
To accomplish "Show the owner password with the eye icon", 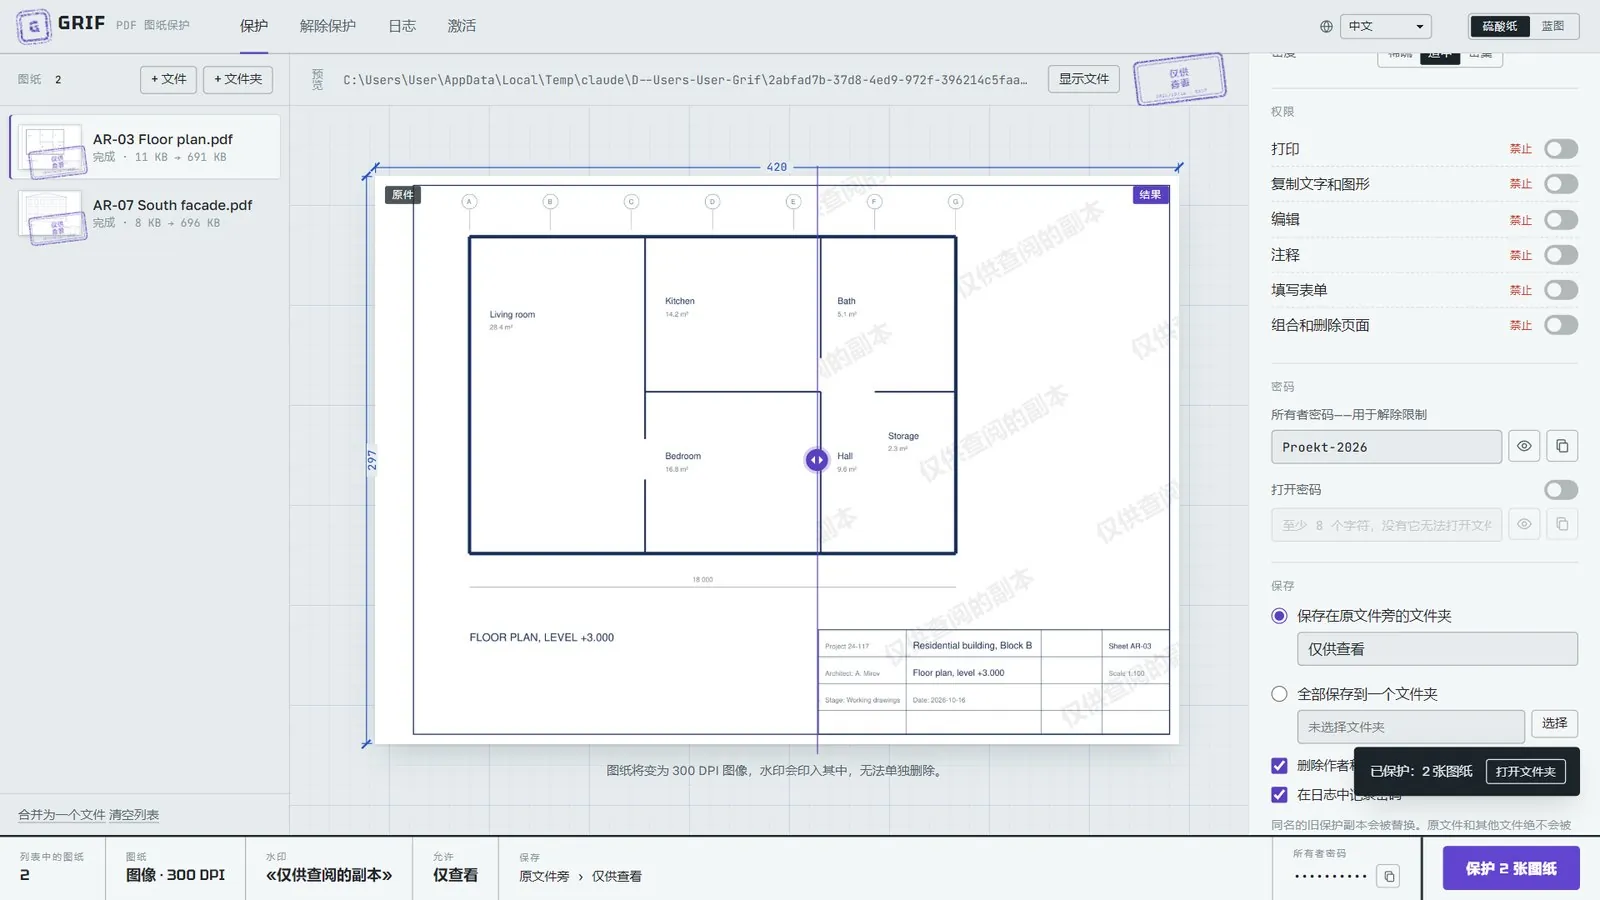I will pos(1524,447).
